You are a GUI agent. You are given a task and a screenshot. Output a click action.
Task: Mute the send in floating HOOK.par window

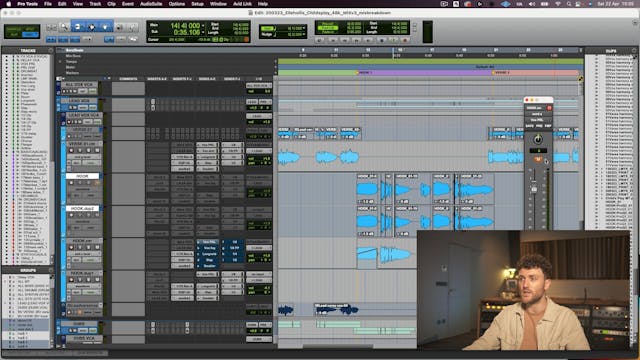538,160
